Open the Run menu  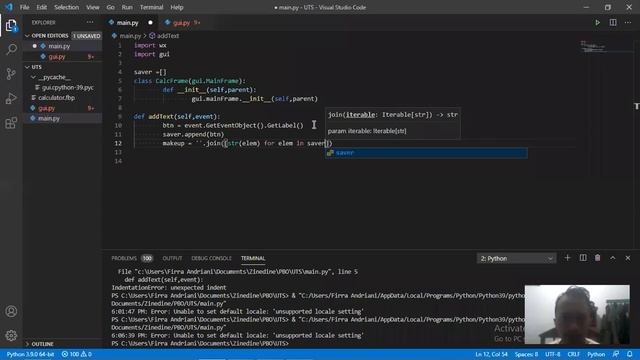[x=127, y=7]
